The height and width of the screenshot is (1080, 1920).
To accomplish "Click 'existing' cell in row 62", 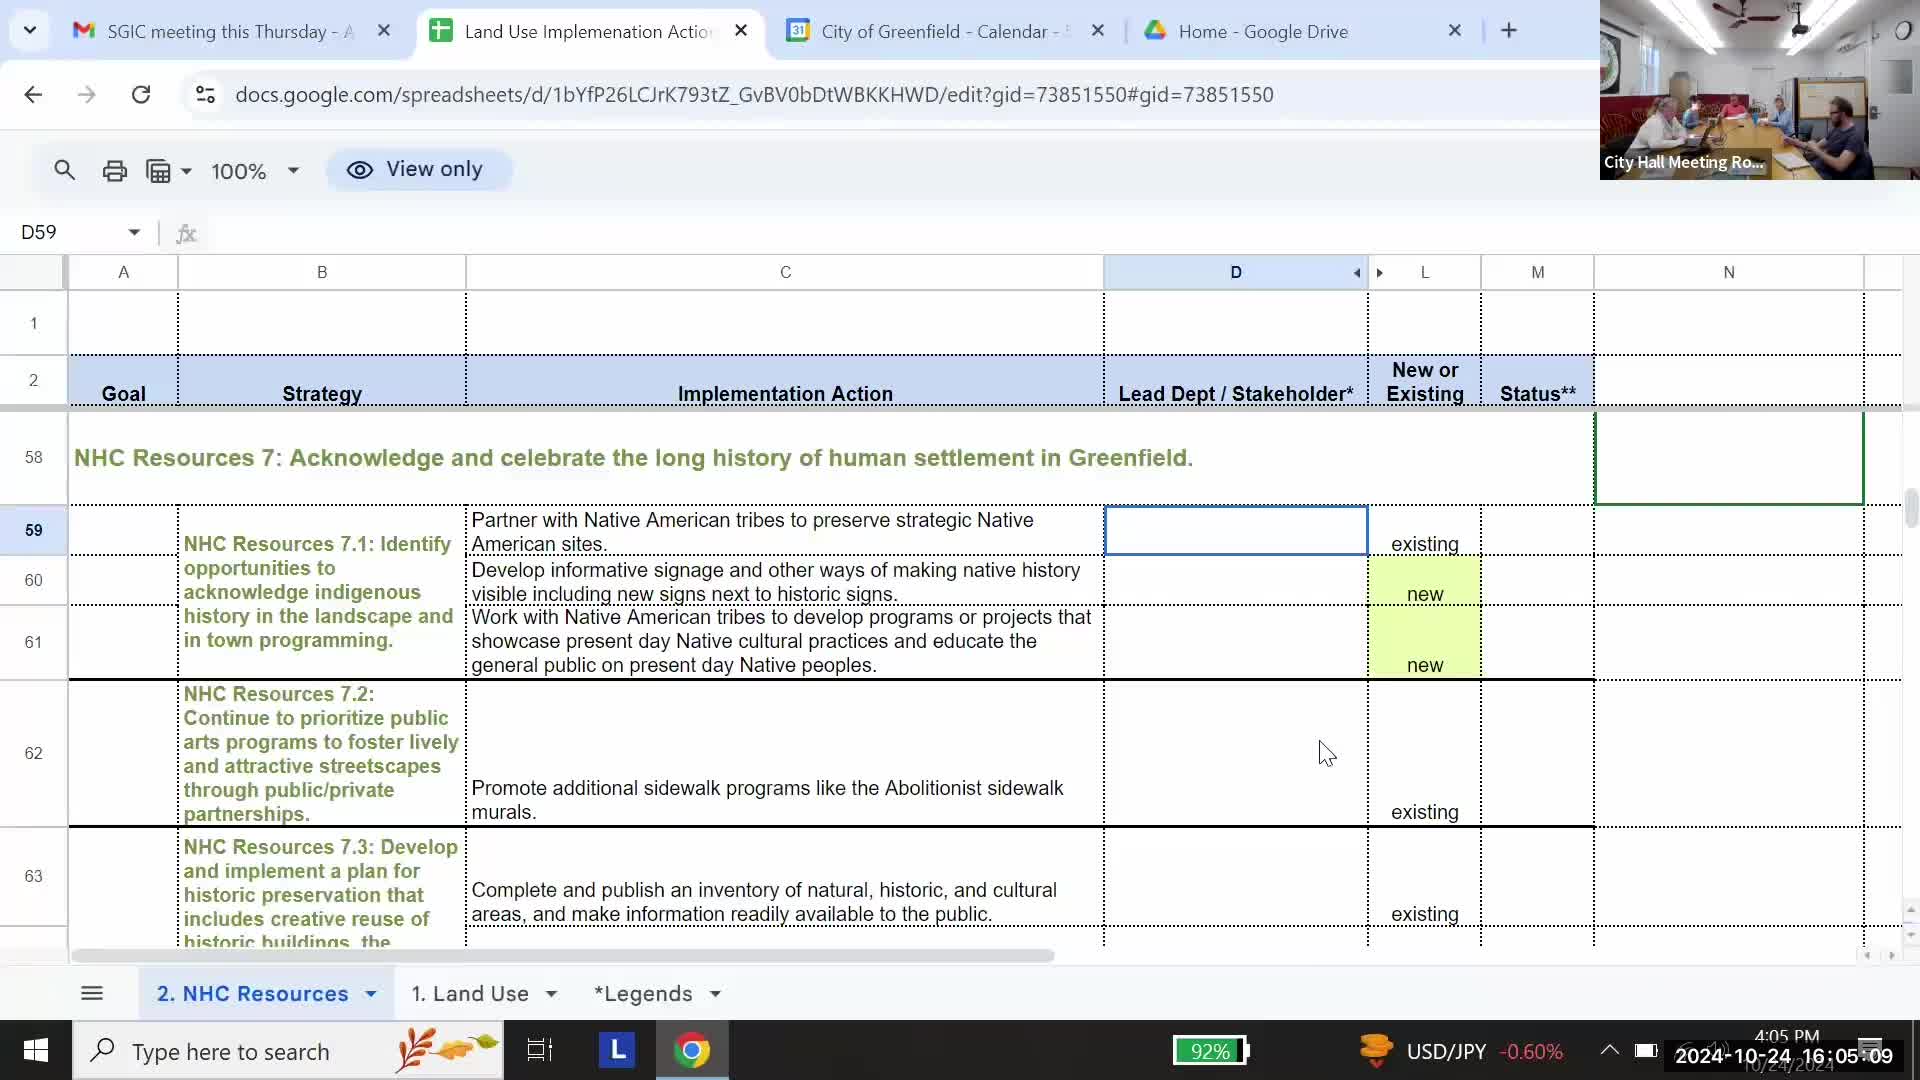I will tap(1425, 754).
